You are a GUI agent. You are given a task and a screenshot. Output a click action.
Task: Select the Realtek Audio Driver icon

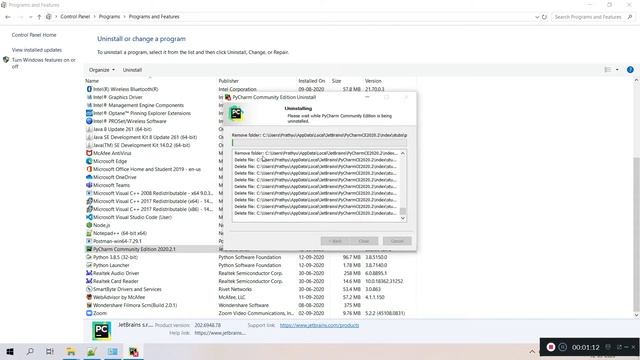coord(89,273)
